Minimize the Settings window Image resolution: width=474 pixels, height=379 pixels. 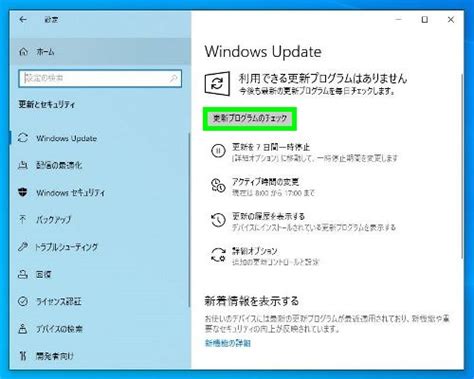[398, 20]
